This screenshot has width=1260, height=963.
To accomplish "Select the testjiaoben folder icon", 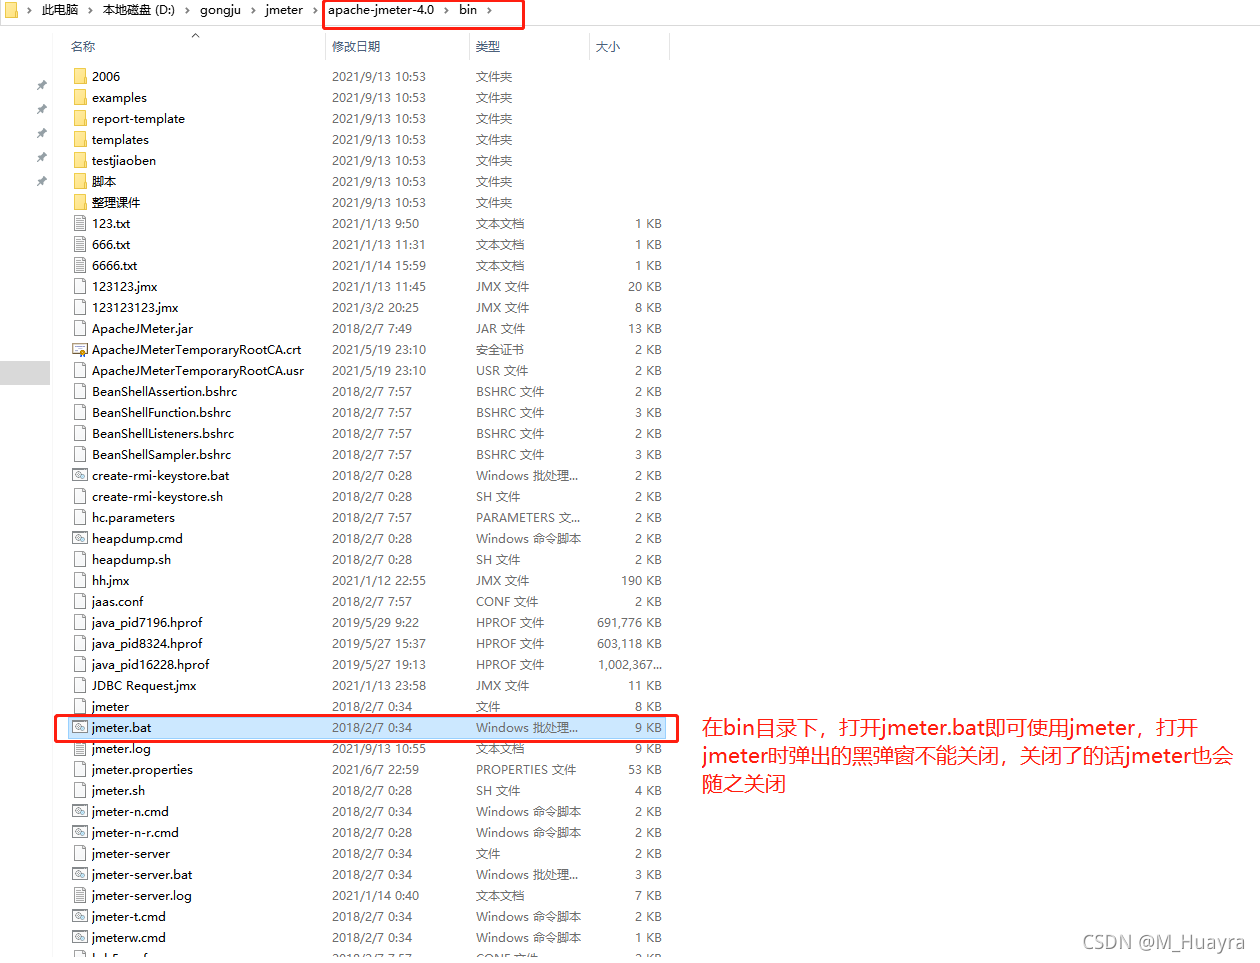I will (80, 160).
